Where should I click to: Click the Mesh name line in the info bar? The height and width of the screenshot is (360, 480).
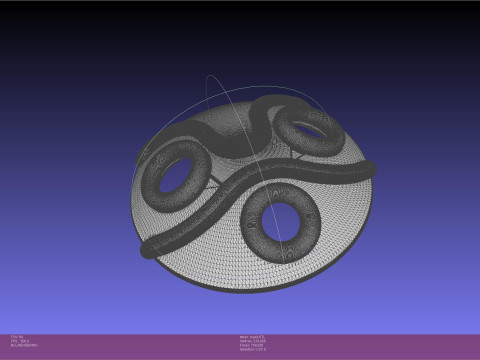click(253, 337)
